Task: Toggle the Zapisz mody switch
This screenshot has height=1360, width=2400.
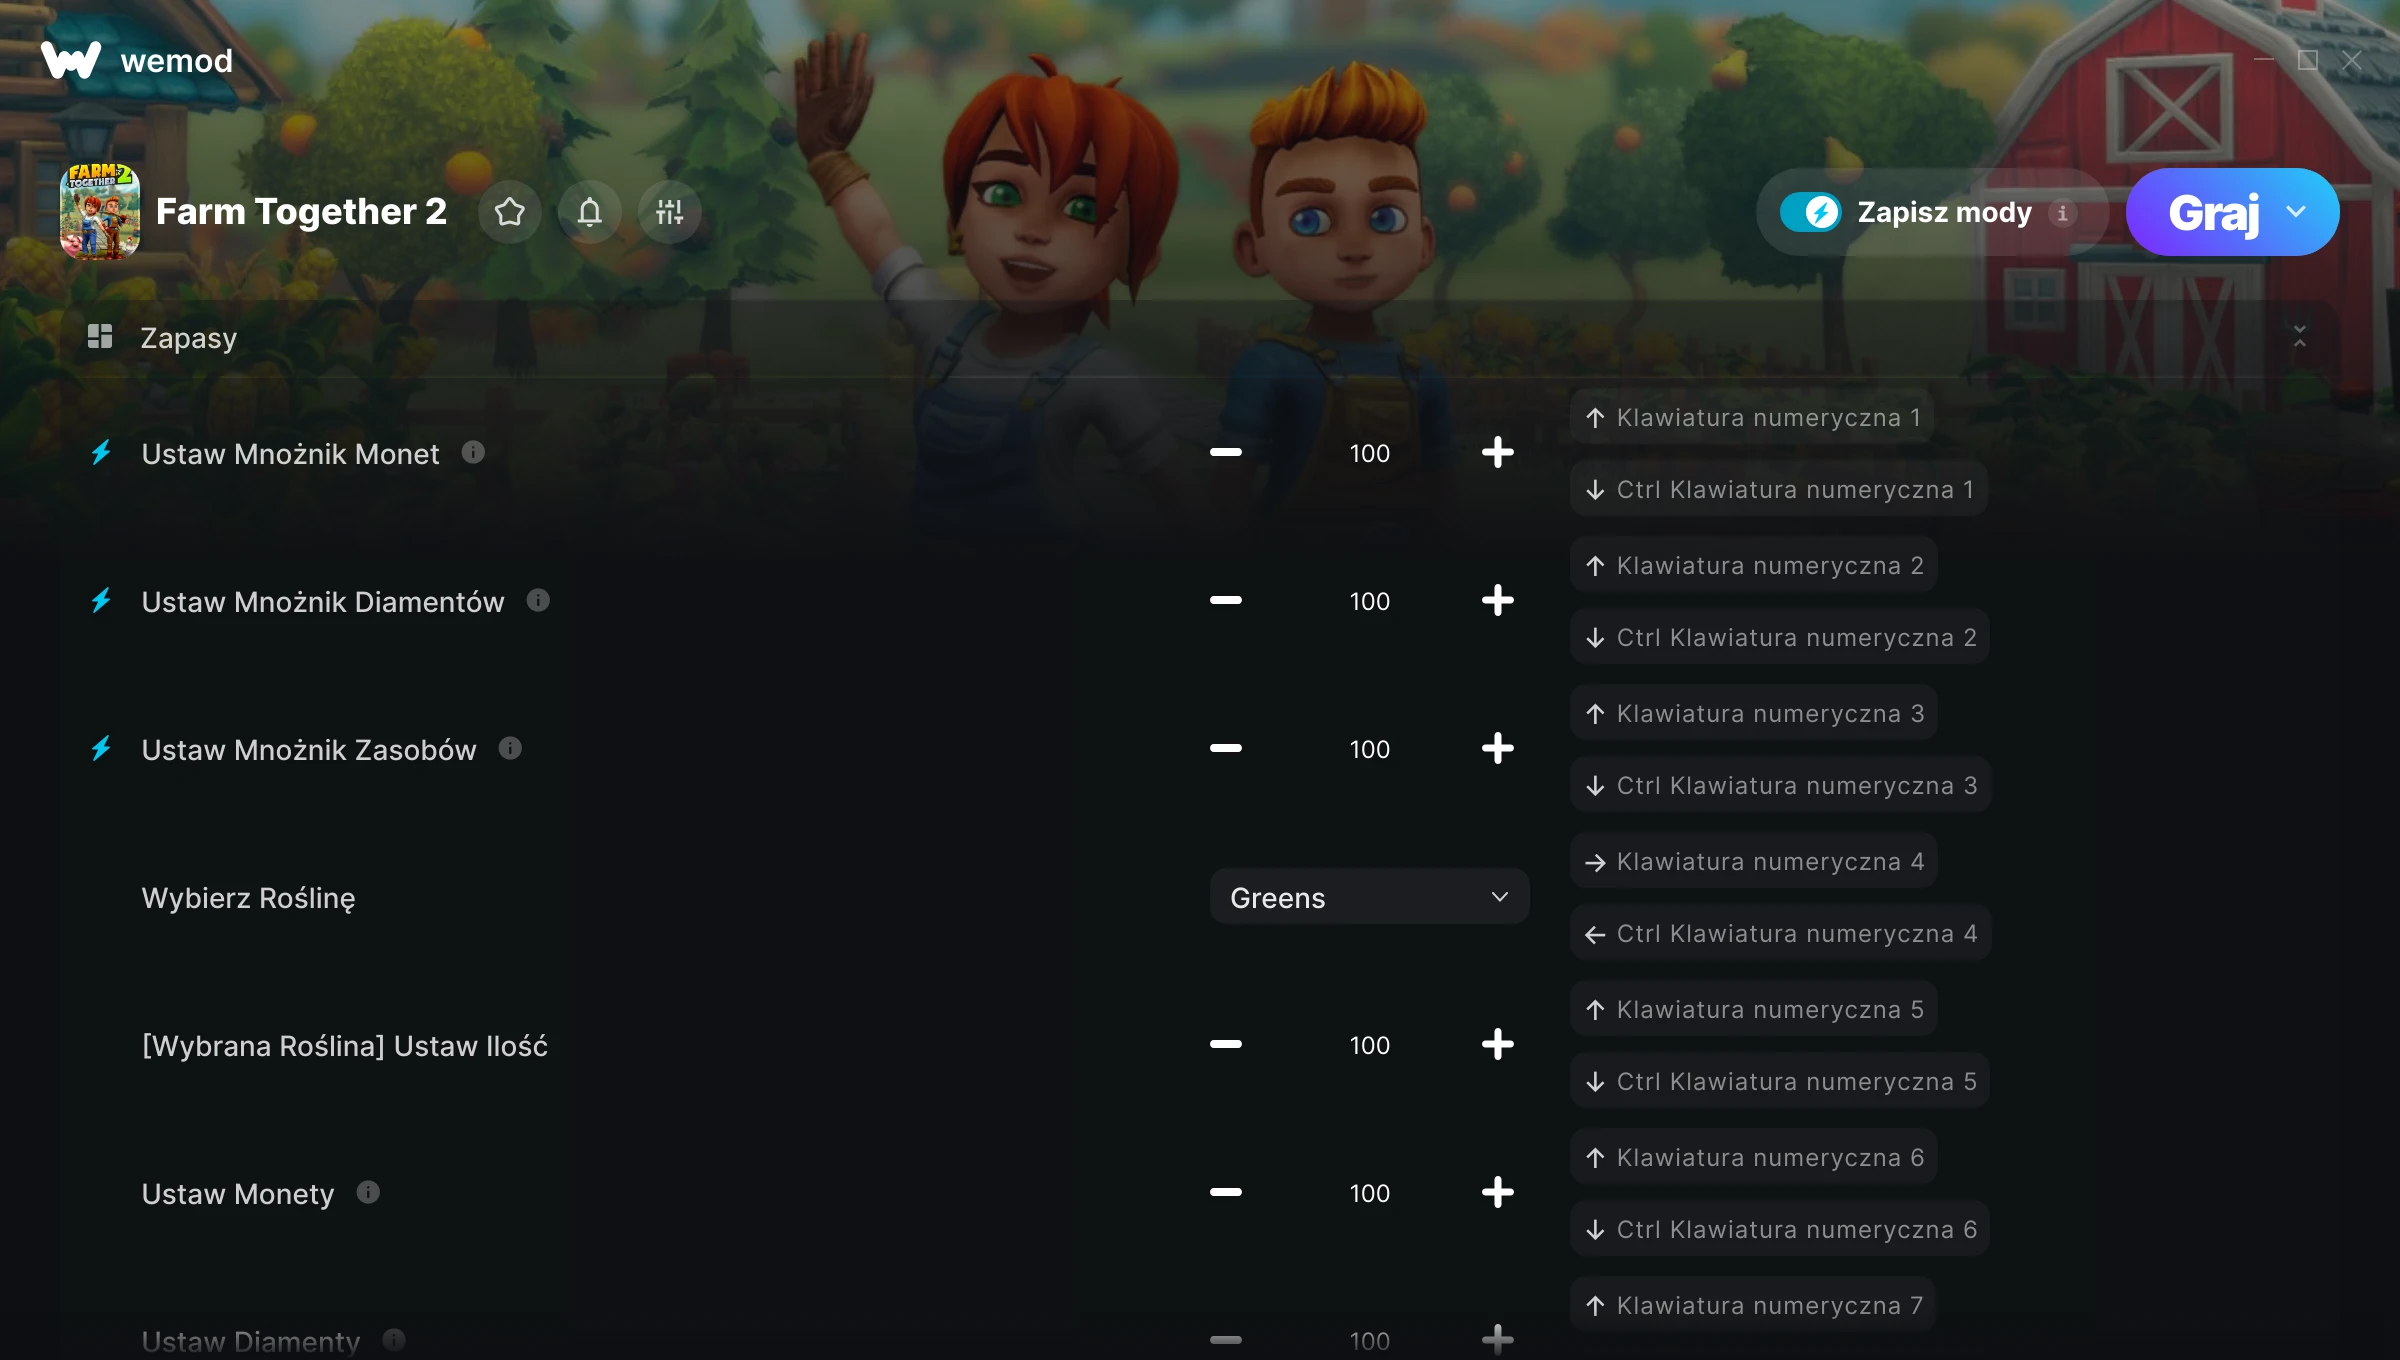Action: (1810, 212)
